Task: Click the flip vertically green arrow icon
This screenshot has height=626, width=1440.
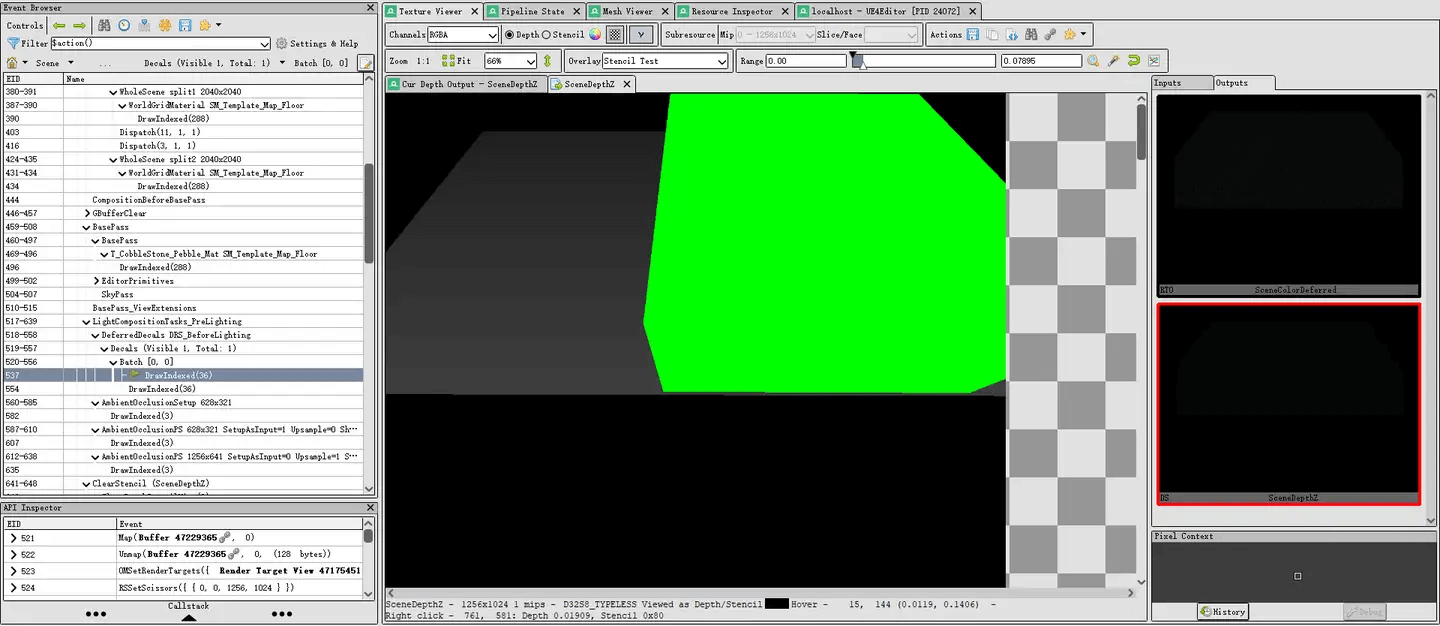Action: point(547,61)
